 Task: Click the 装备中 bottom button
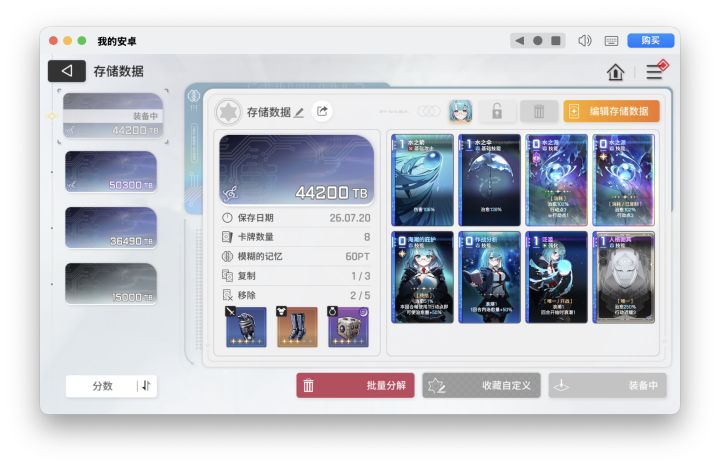[x=608, y=385]
